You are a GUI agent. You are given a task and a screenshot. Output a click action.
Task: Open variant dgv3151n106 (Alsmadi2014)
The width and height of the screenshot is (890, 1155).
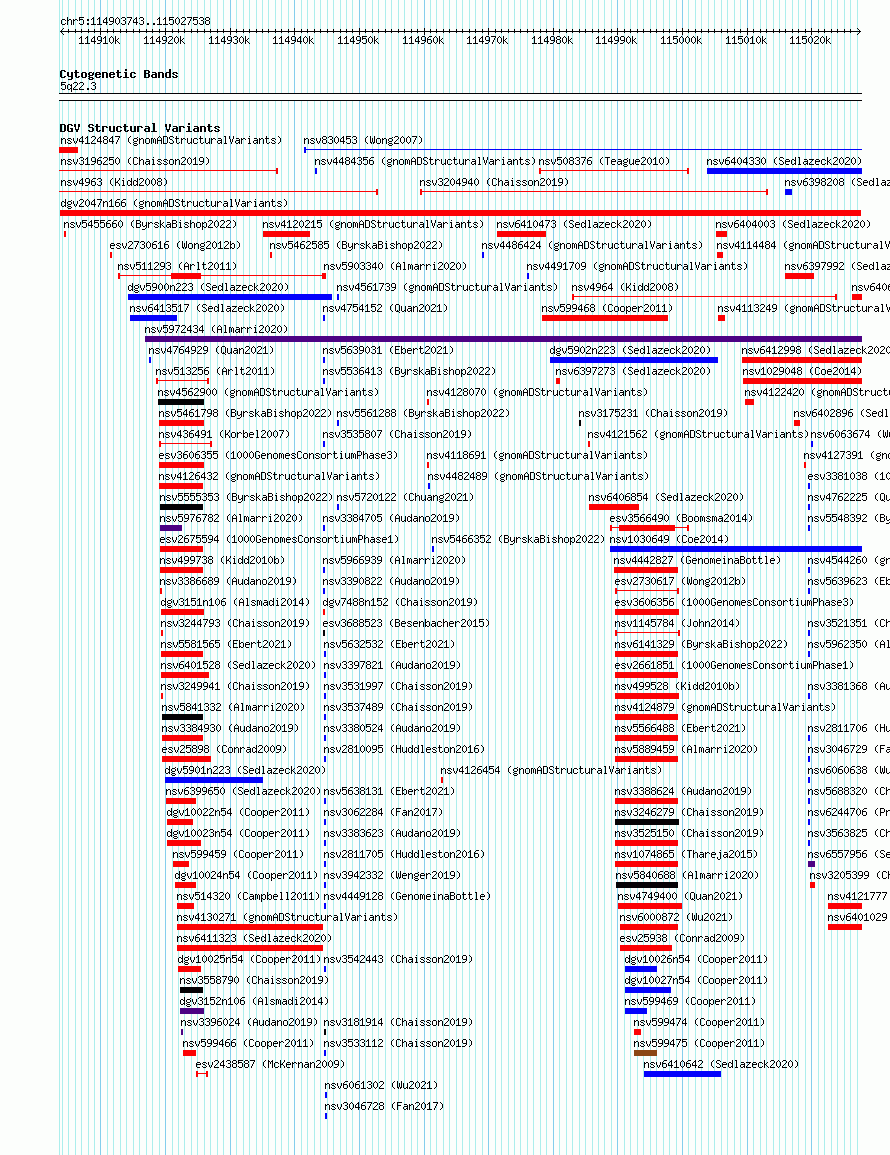[x=233, y=602]
